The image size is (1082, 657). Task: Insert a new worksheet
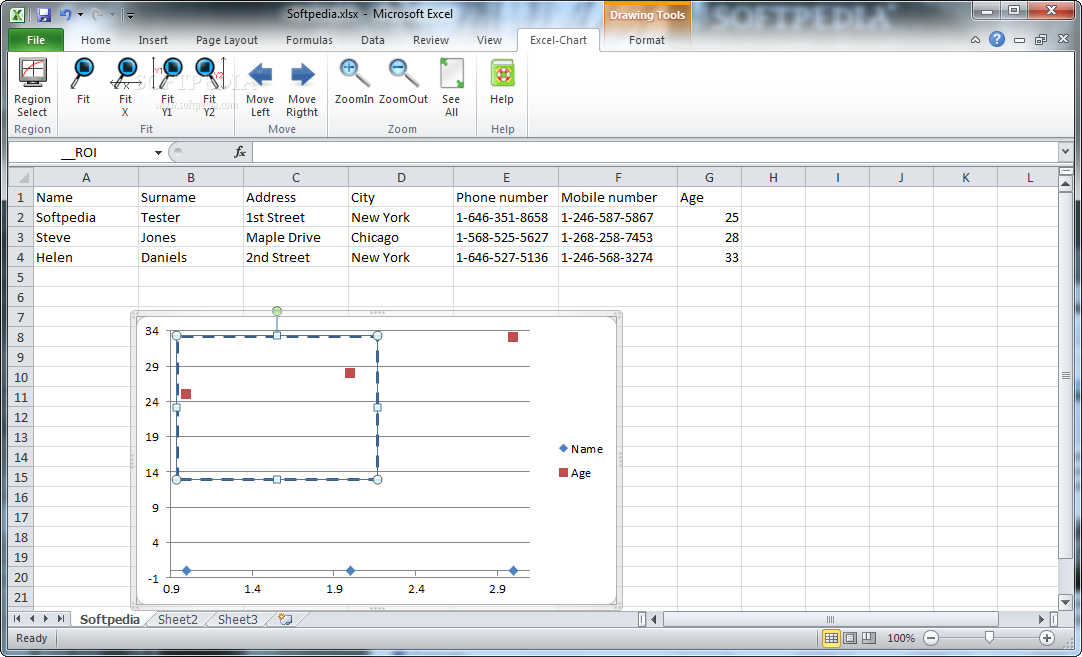click(x=285, y=619)
